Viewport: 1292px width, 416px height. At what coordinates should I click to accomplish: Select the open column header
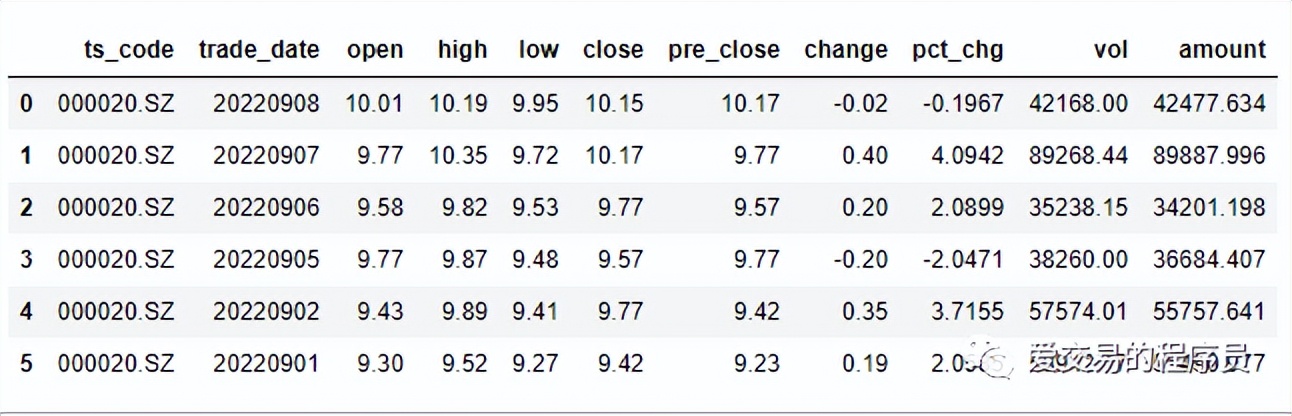(375, 50)
